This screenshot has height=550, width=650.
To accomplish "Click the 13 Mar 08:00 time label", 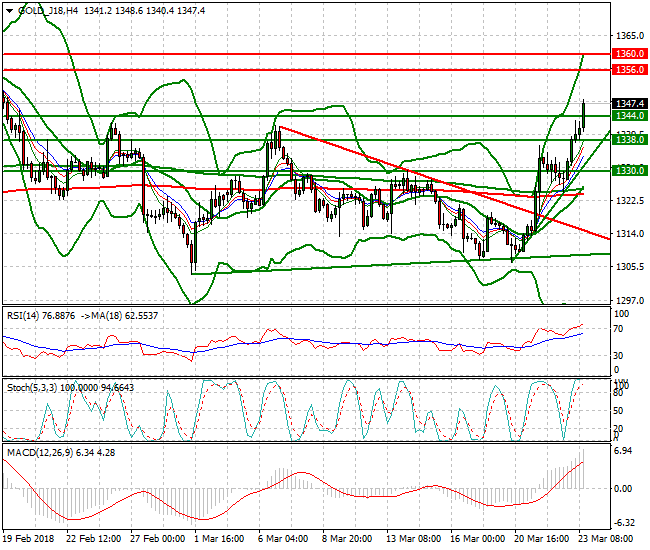I will click(x=413, y=539).
